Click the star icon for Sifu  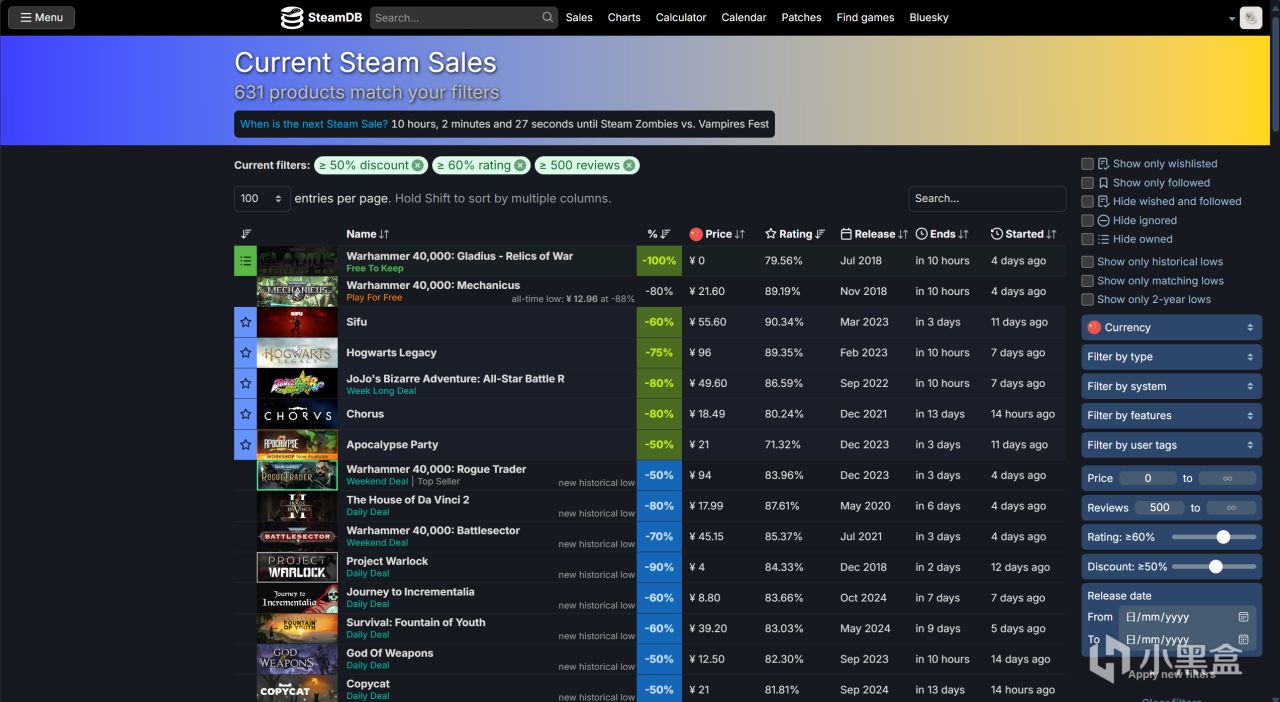(x=245, y=322)
